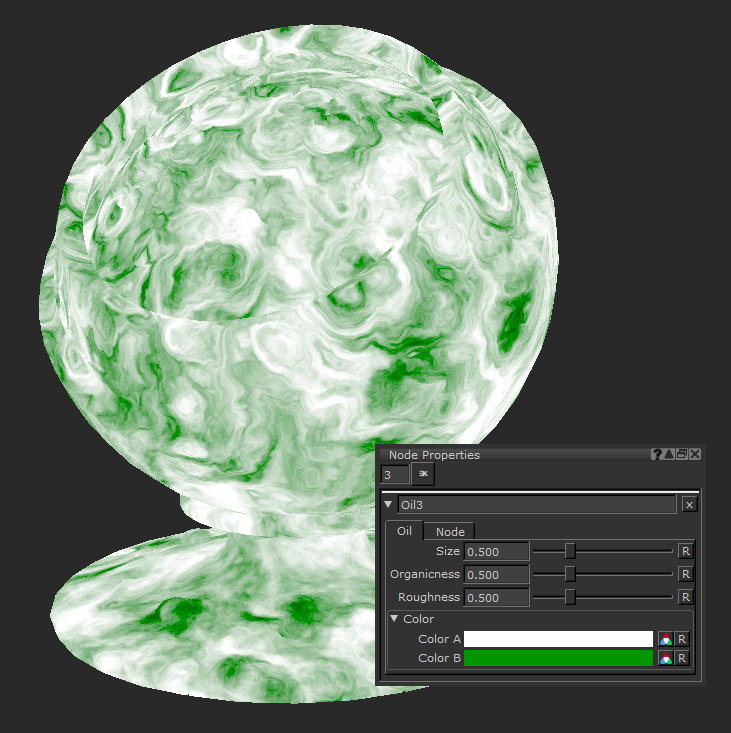The image size is (731, 733).
Task: Select the Oil tab
Action: 405,531
